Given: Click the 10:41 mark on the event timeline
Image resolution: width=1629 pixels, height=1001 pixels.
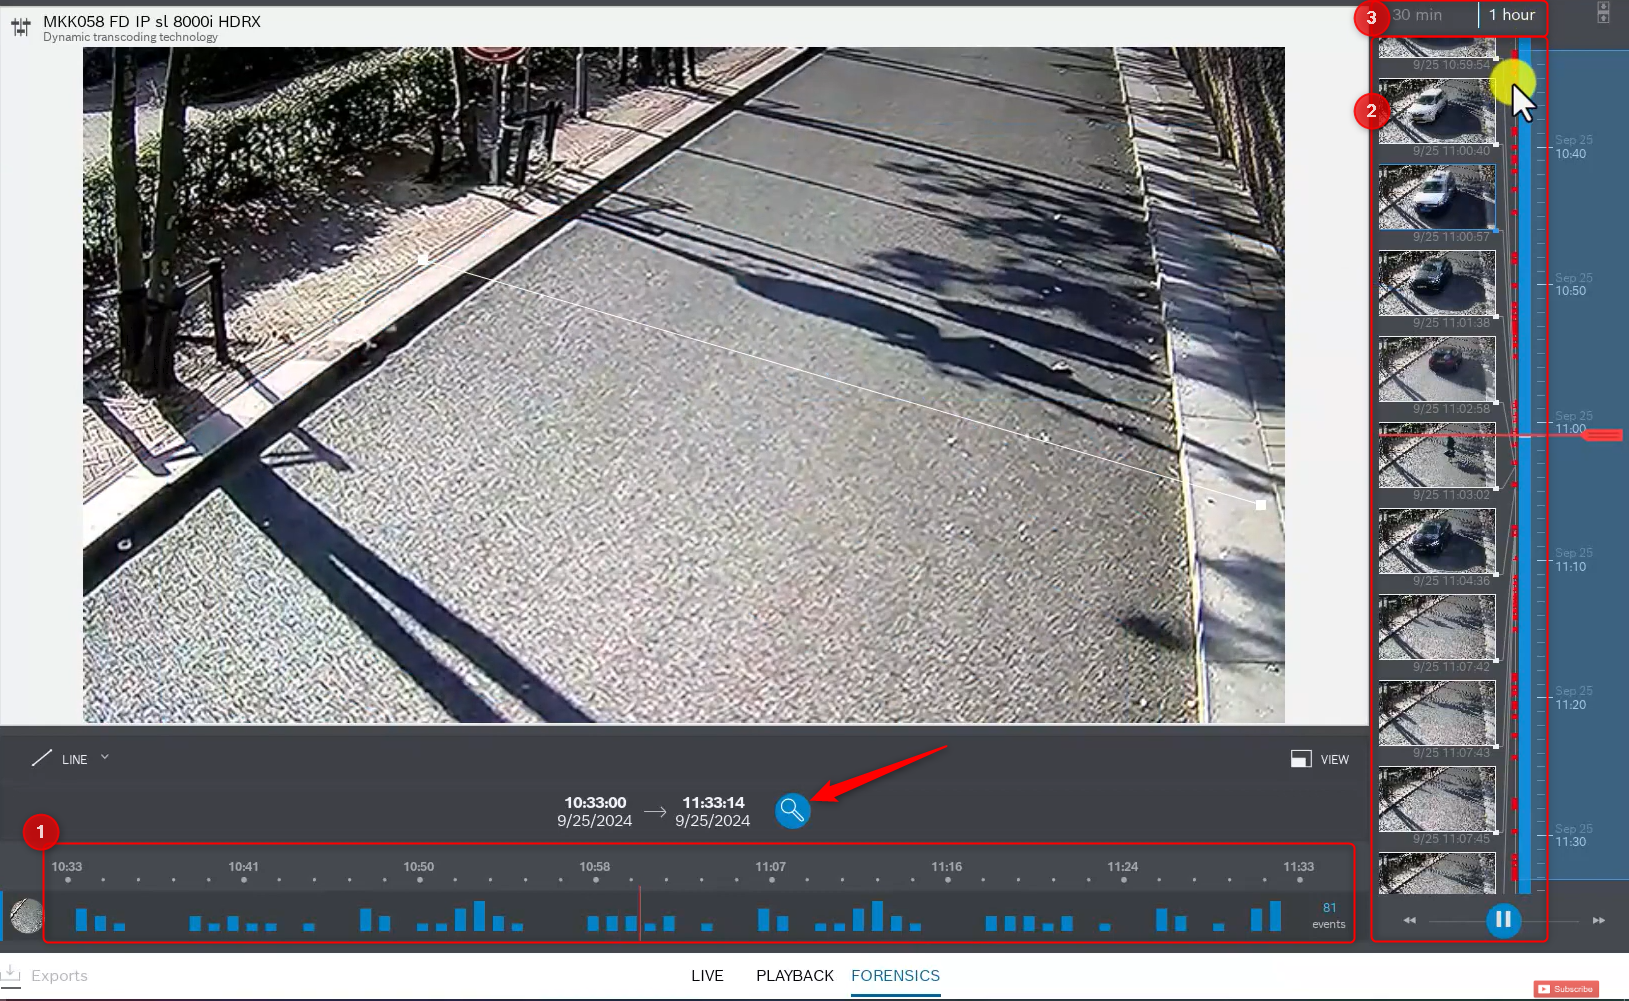Looking at the screenshot, I should (243, 867).
